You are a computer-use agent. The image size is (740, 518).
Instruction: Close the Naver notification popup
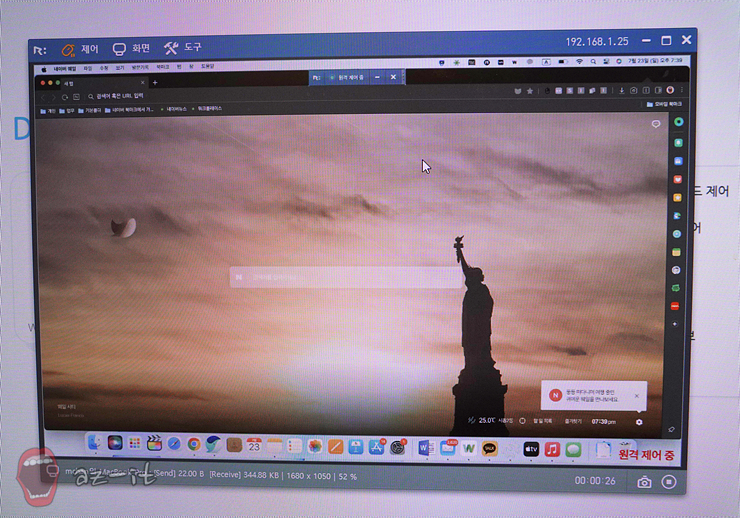[637, 396]
